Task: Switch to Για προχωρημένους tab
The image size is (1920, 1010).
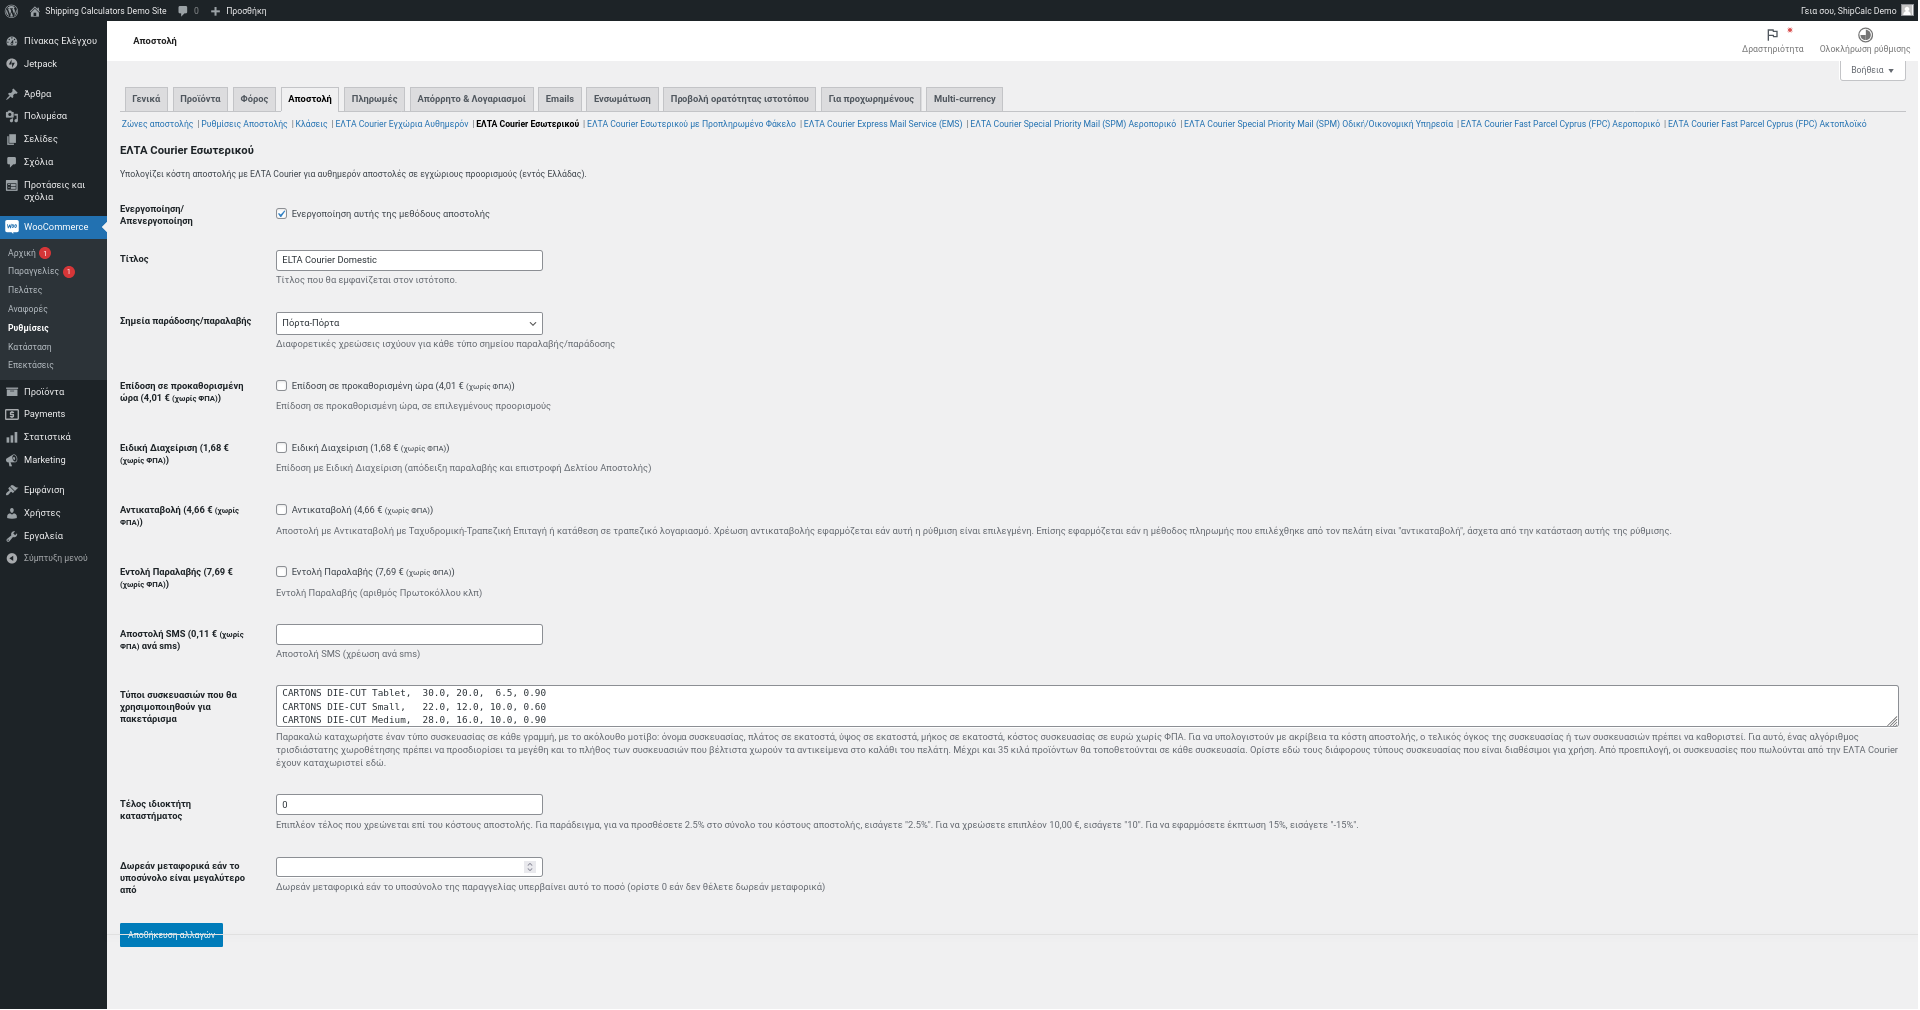Action: point(871,99)
